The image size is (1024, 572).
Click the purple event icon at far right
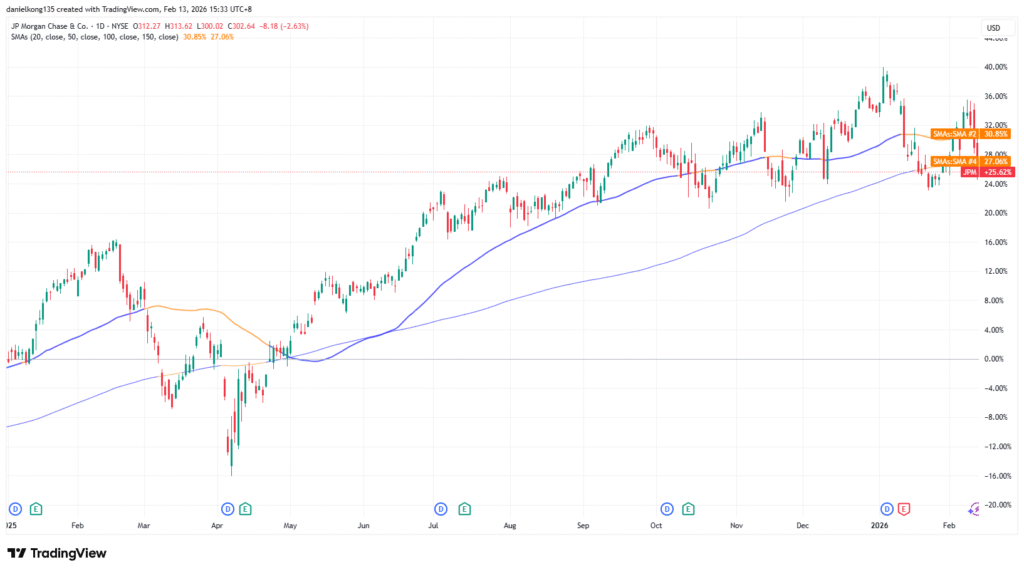(975, 509)
